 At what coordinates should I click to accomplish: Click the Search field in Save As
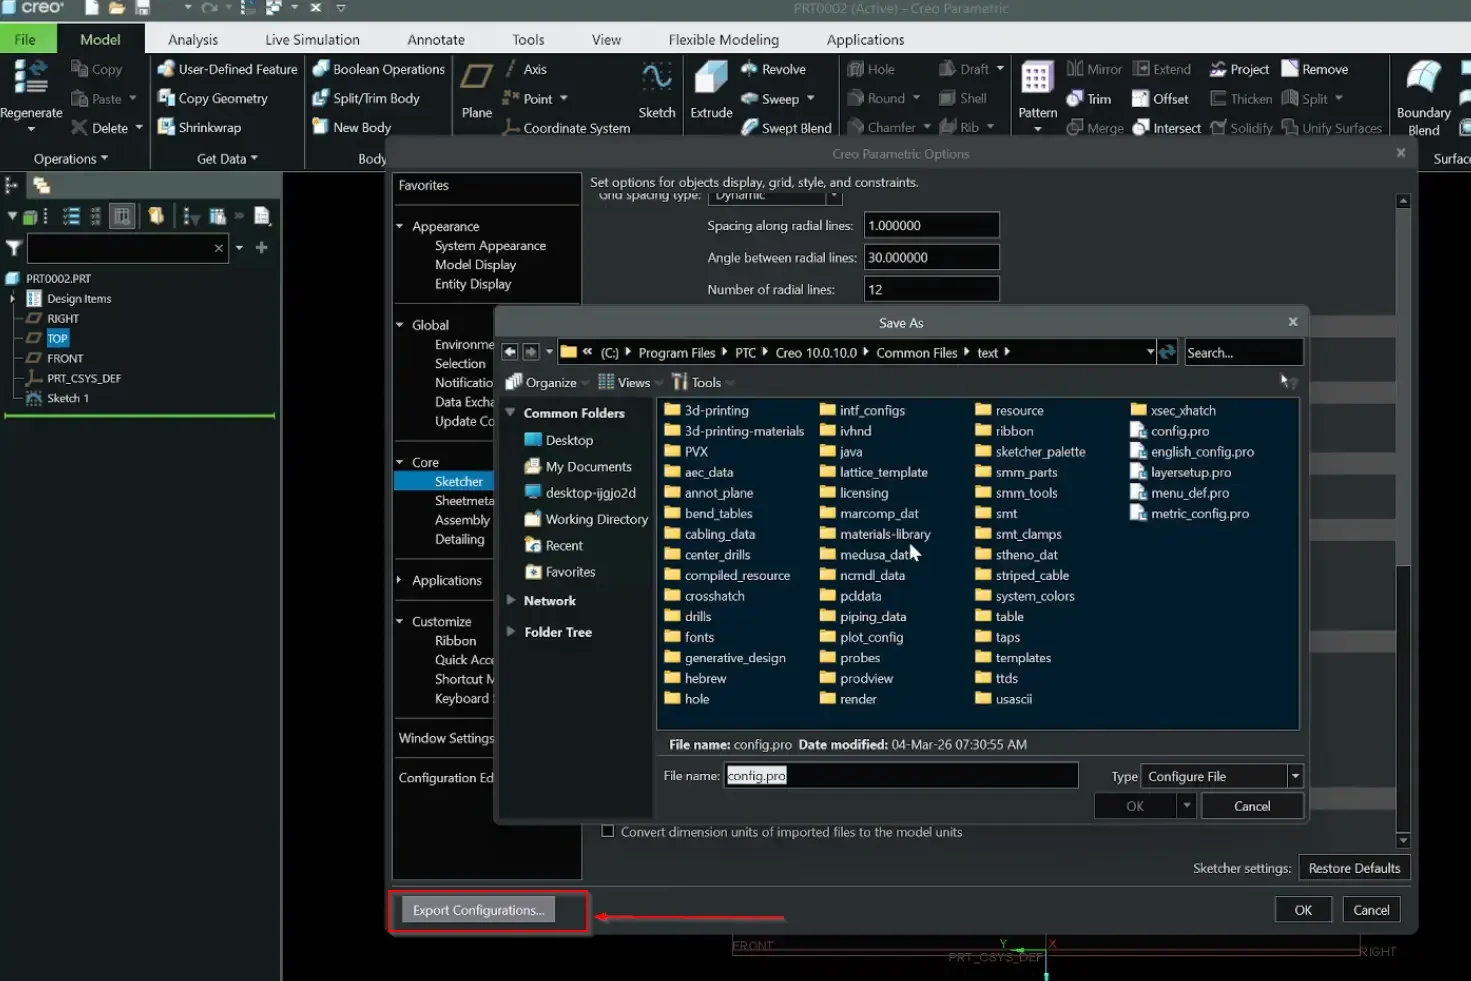1243,352
